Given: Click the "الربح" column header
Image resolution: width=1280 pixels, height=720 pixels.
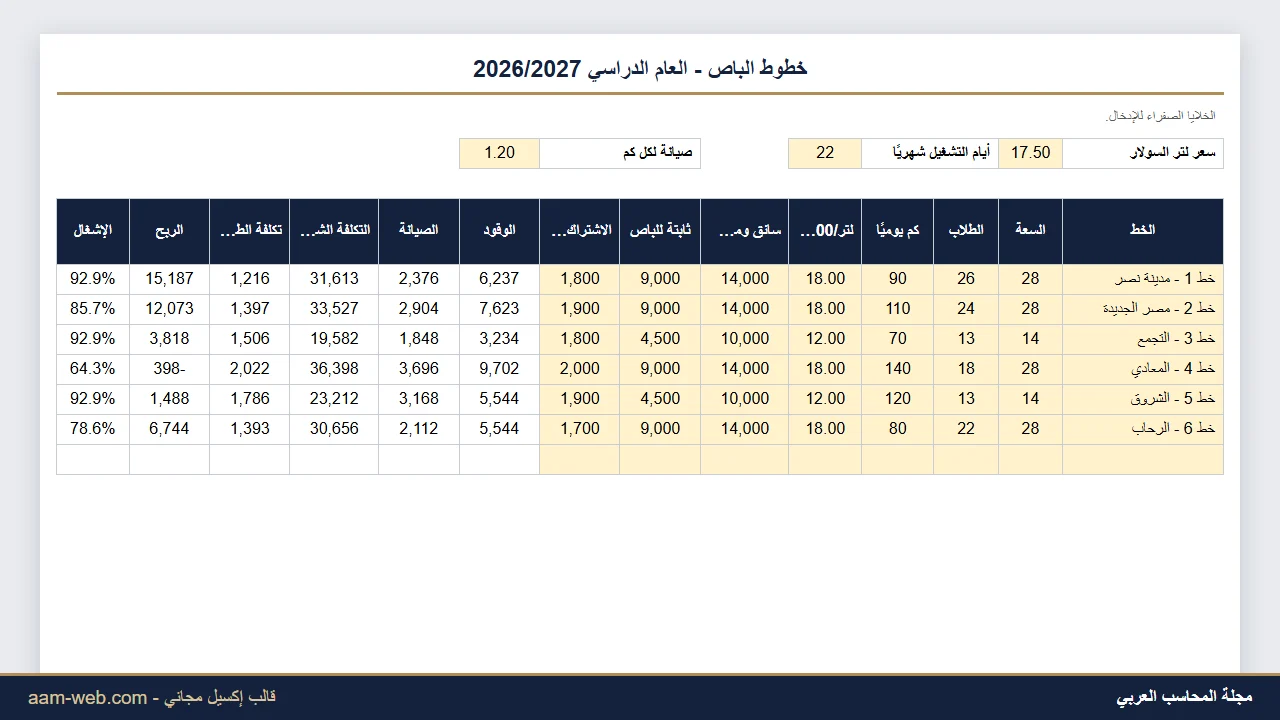Looking at the screenshot, I should (x=169, y=230).
